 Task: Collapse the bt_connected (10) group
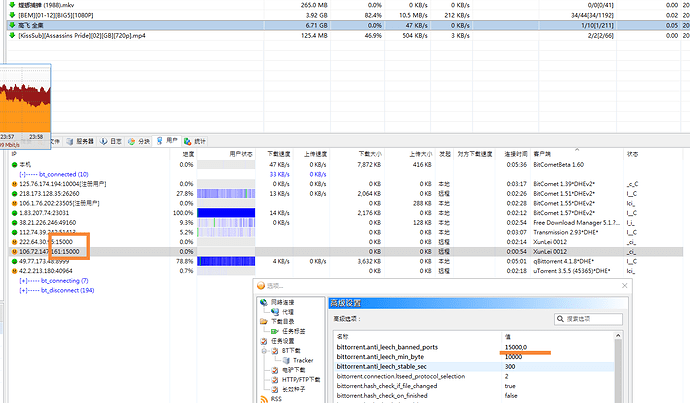(22, 174)
